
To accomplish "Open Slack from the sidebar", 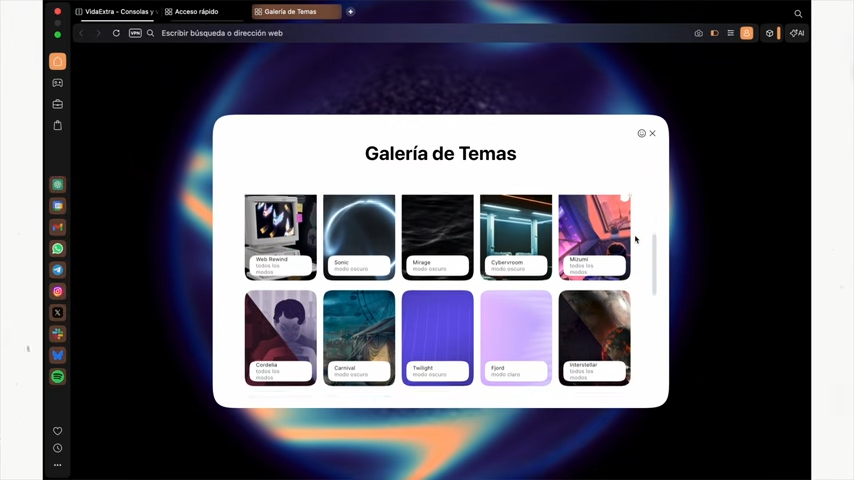I will click(x=58, y=333).
